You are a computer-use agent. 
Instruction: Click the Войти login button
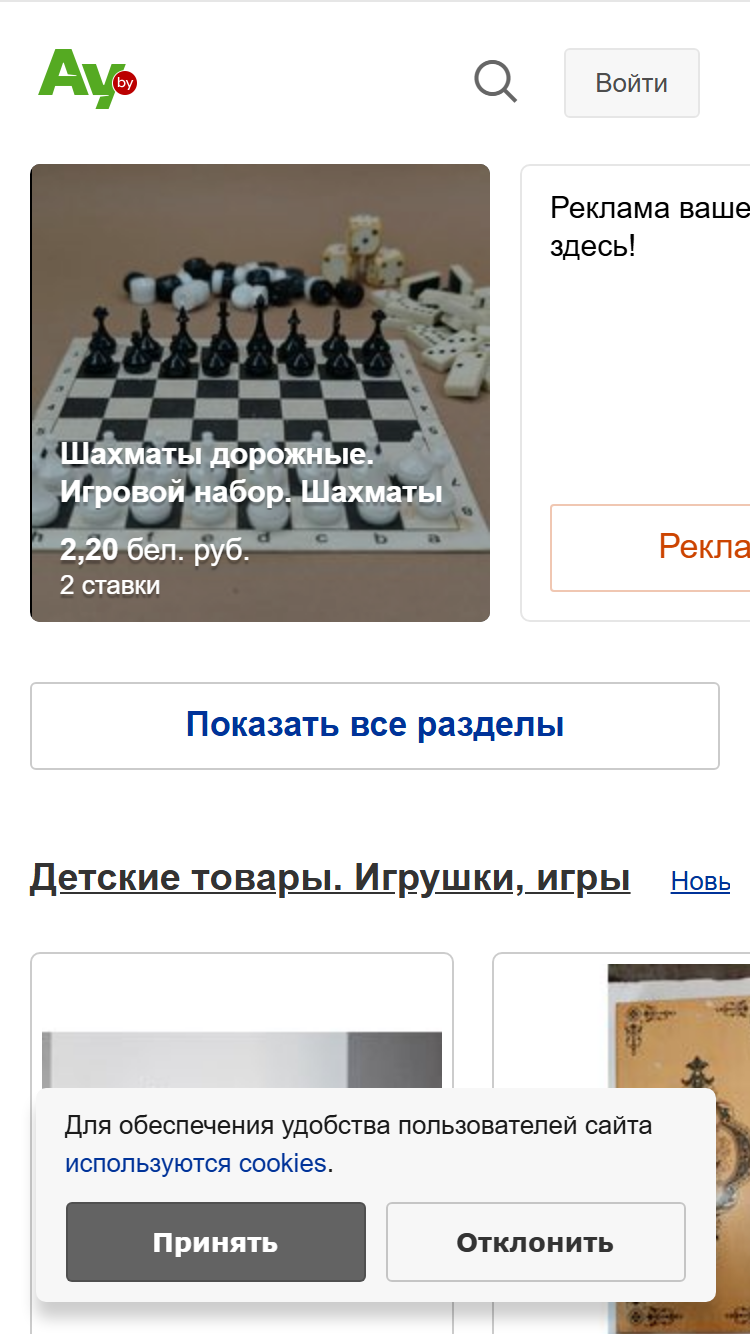tap(632, 83)
